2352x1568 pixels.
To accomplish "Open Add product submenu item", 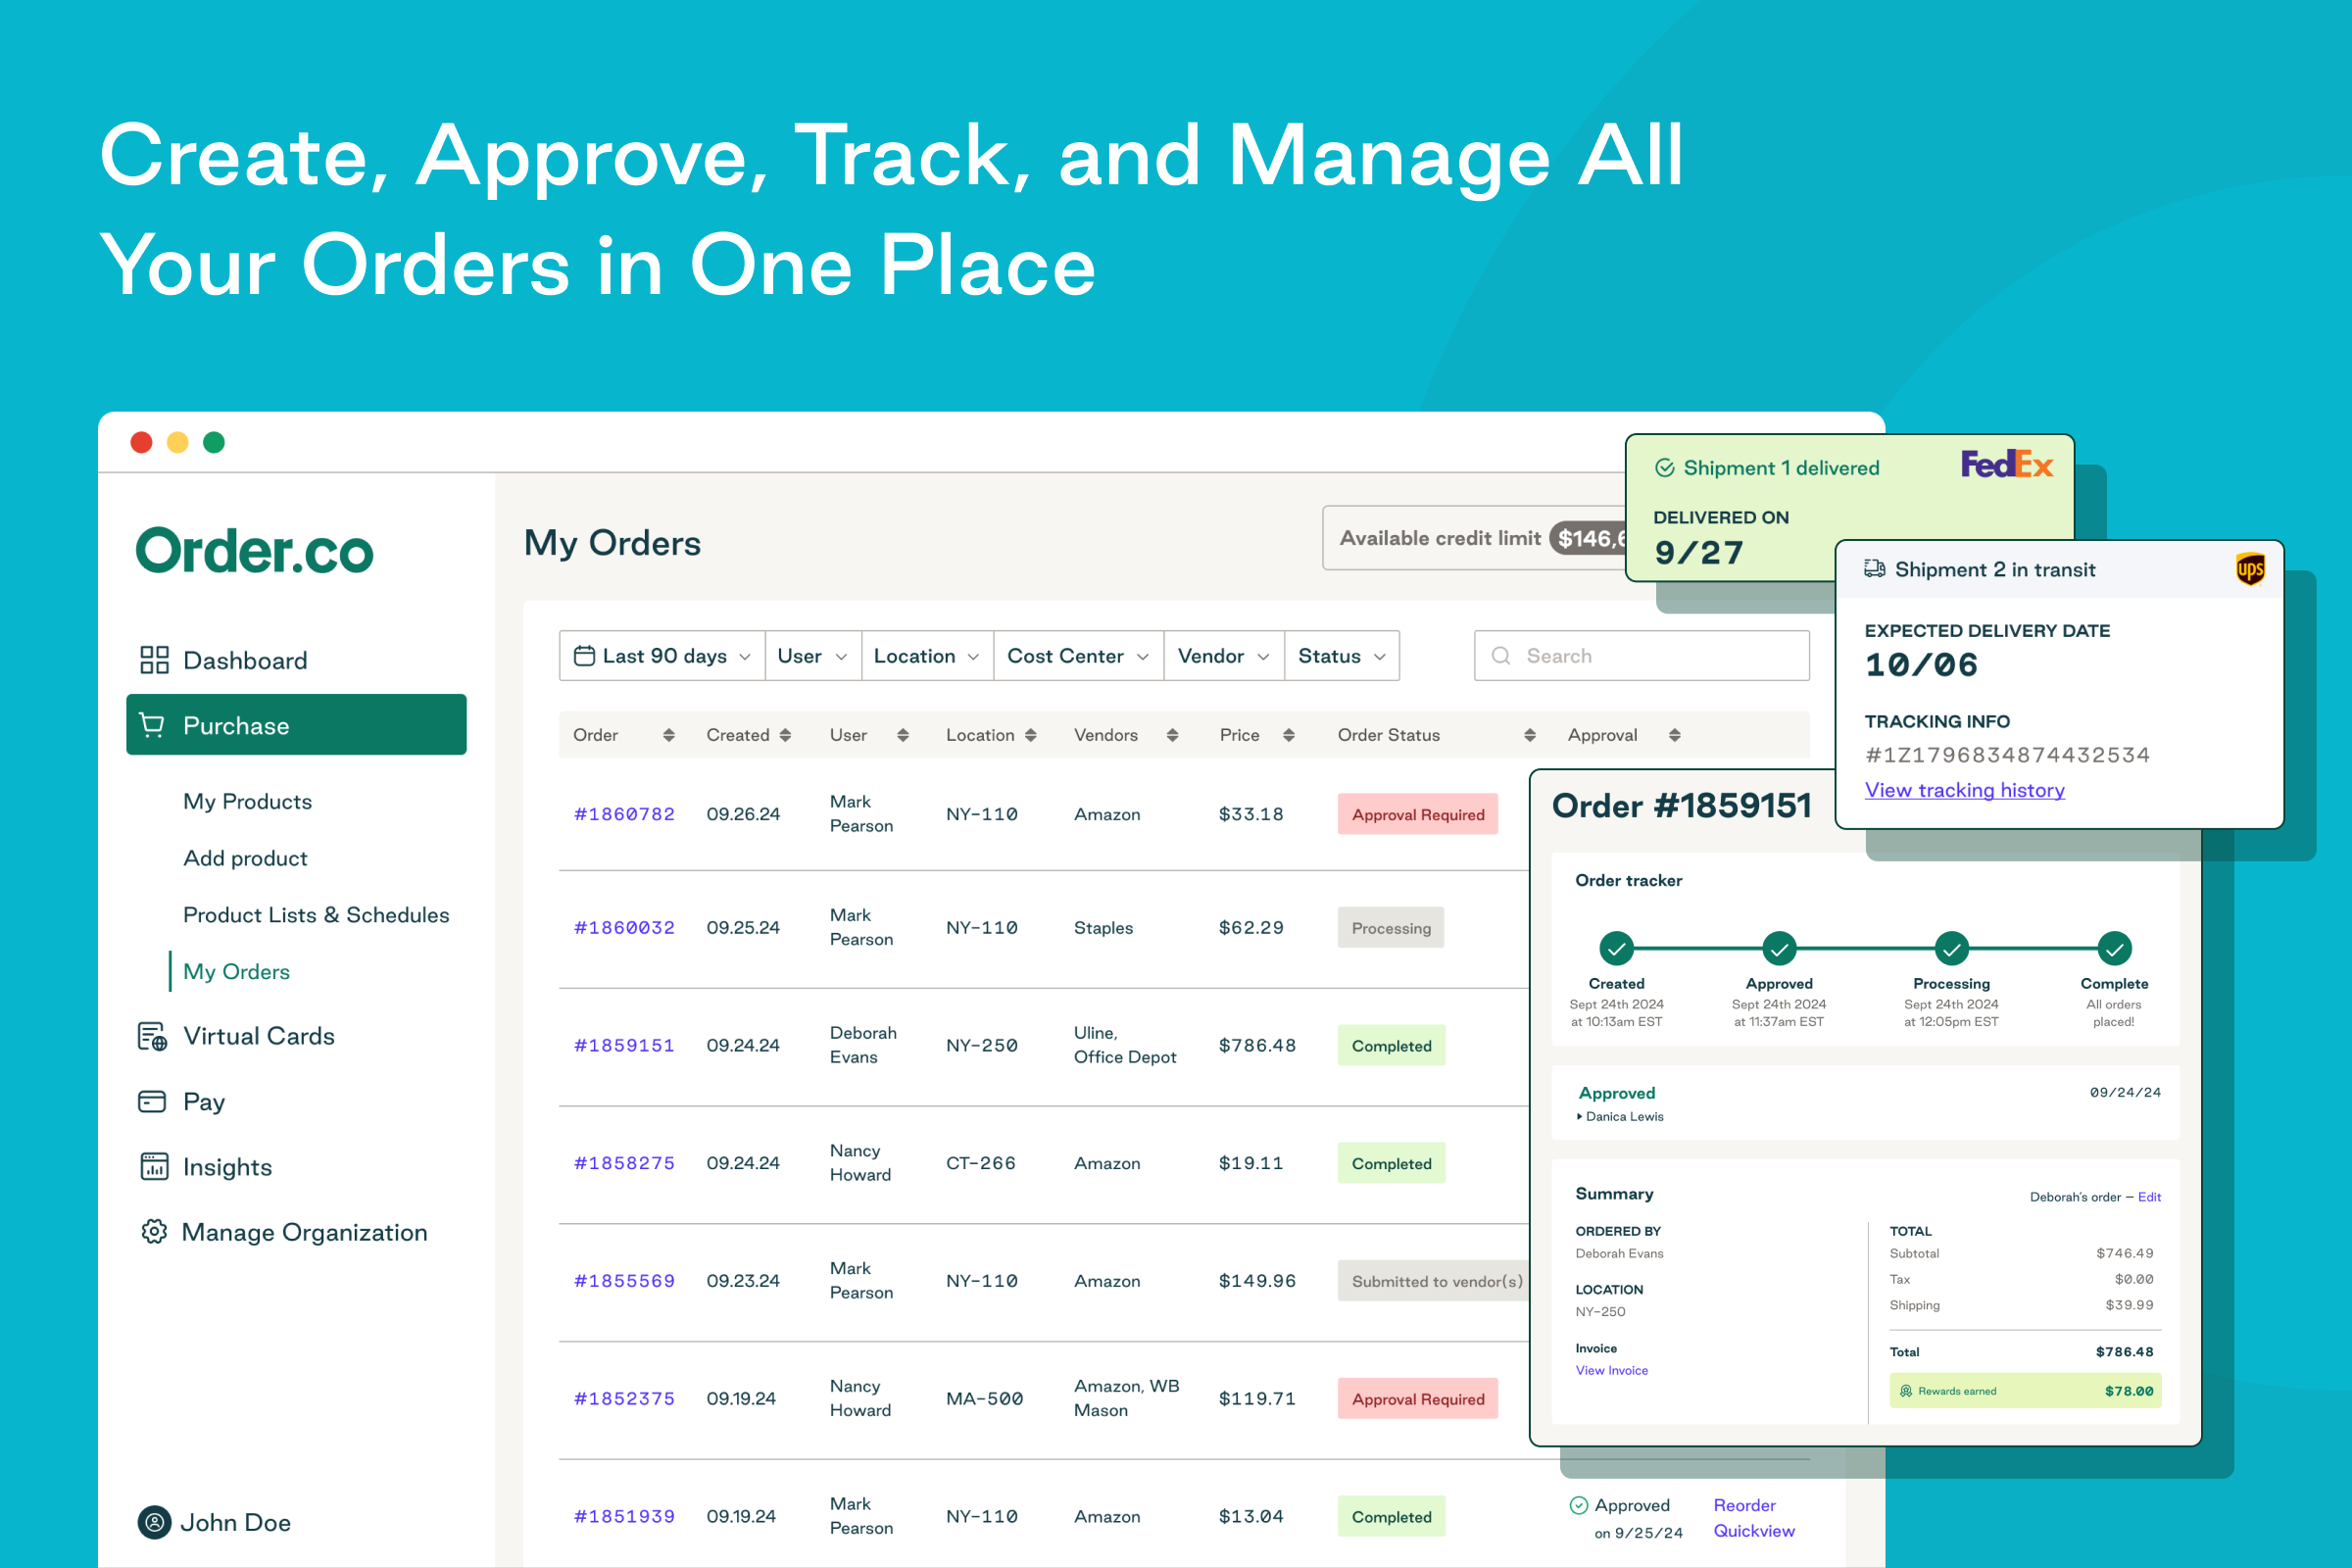I will point(245,858).
